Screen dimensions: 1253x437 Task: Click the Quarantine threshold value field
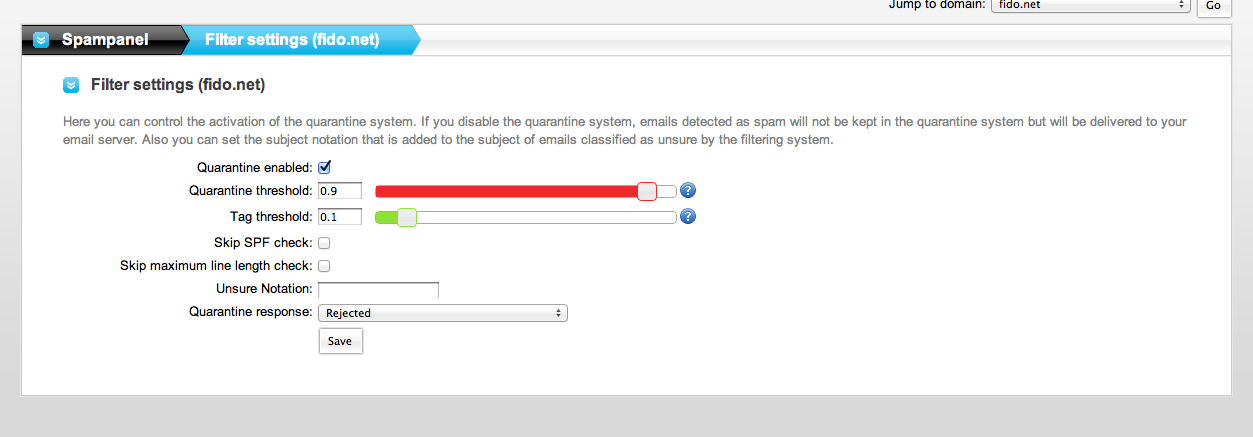coord(339,191)
